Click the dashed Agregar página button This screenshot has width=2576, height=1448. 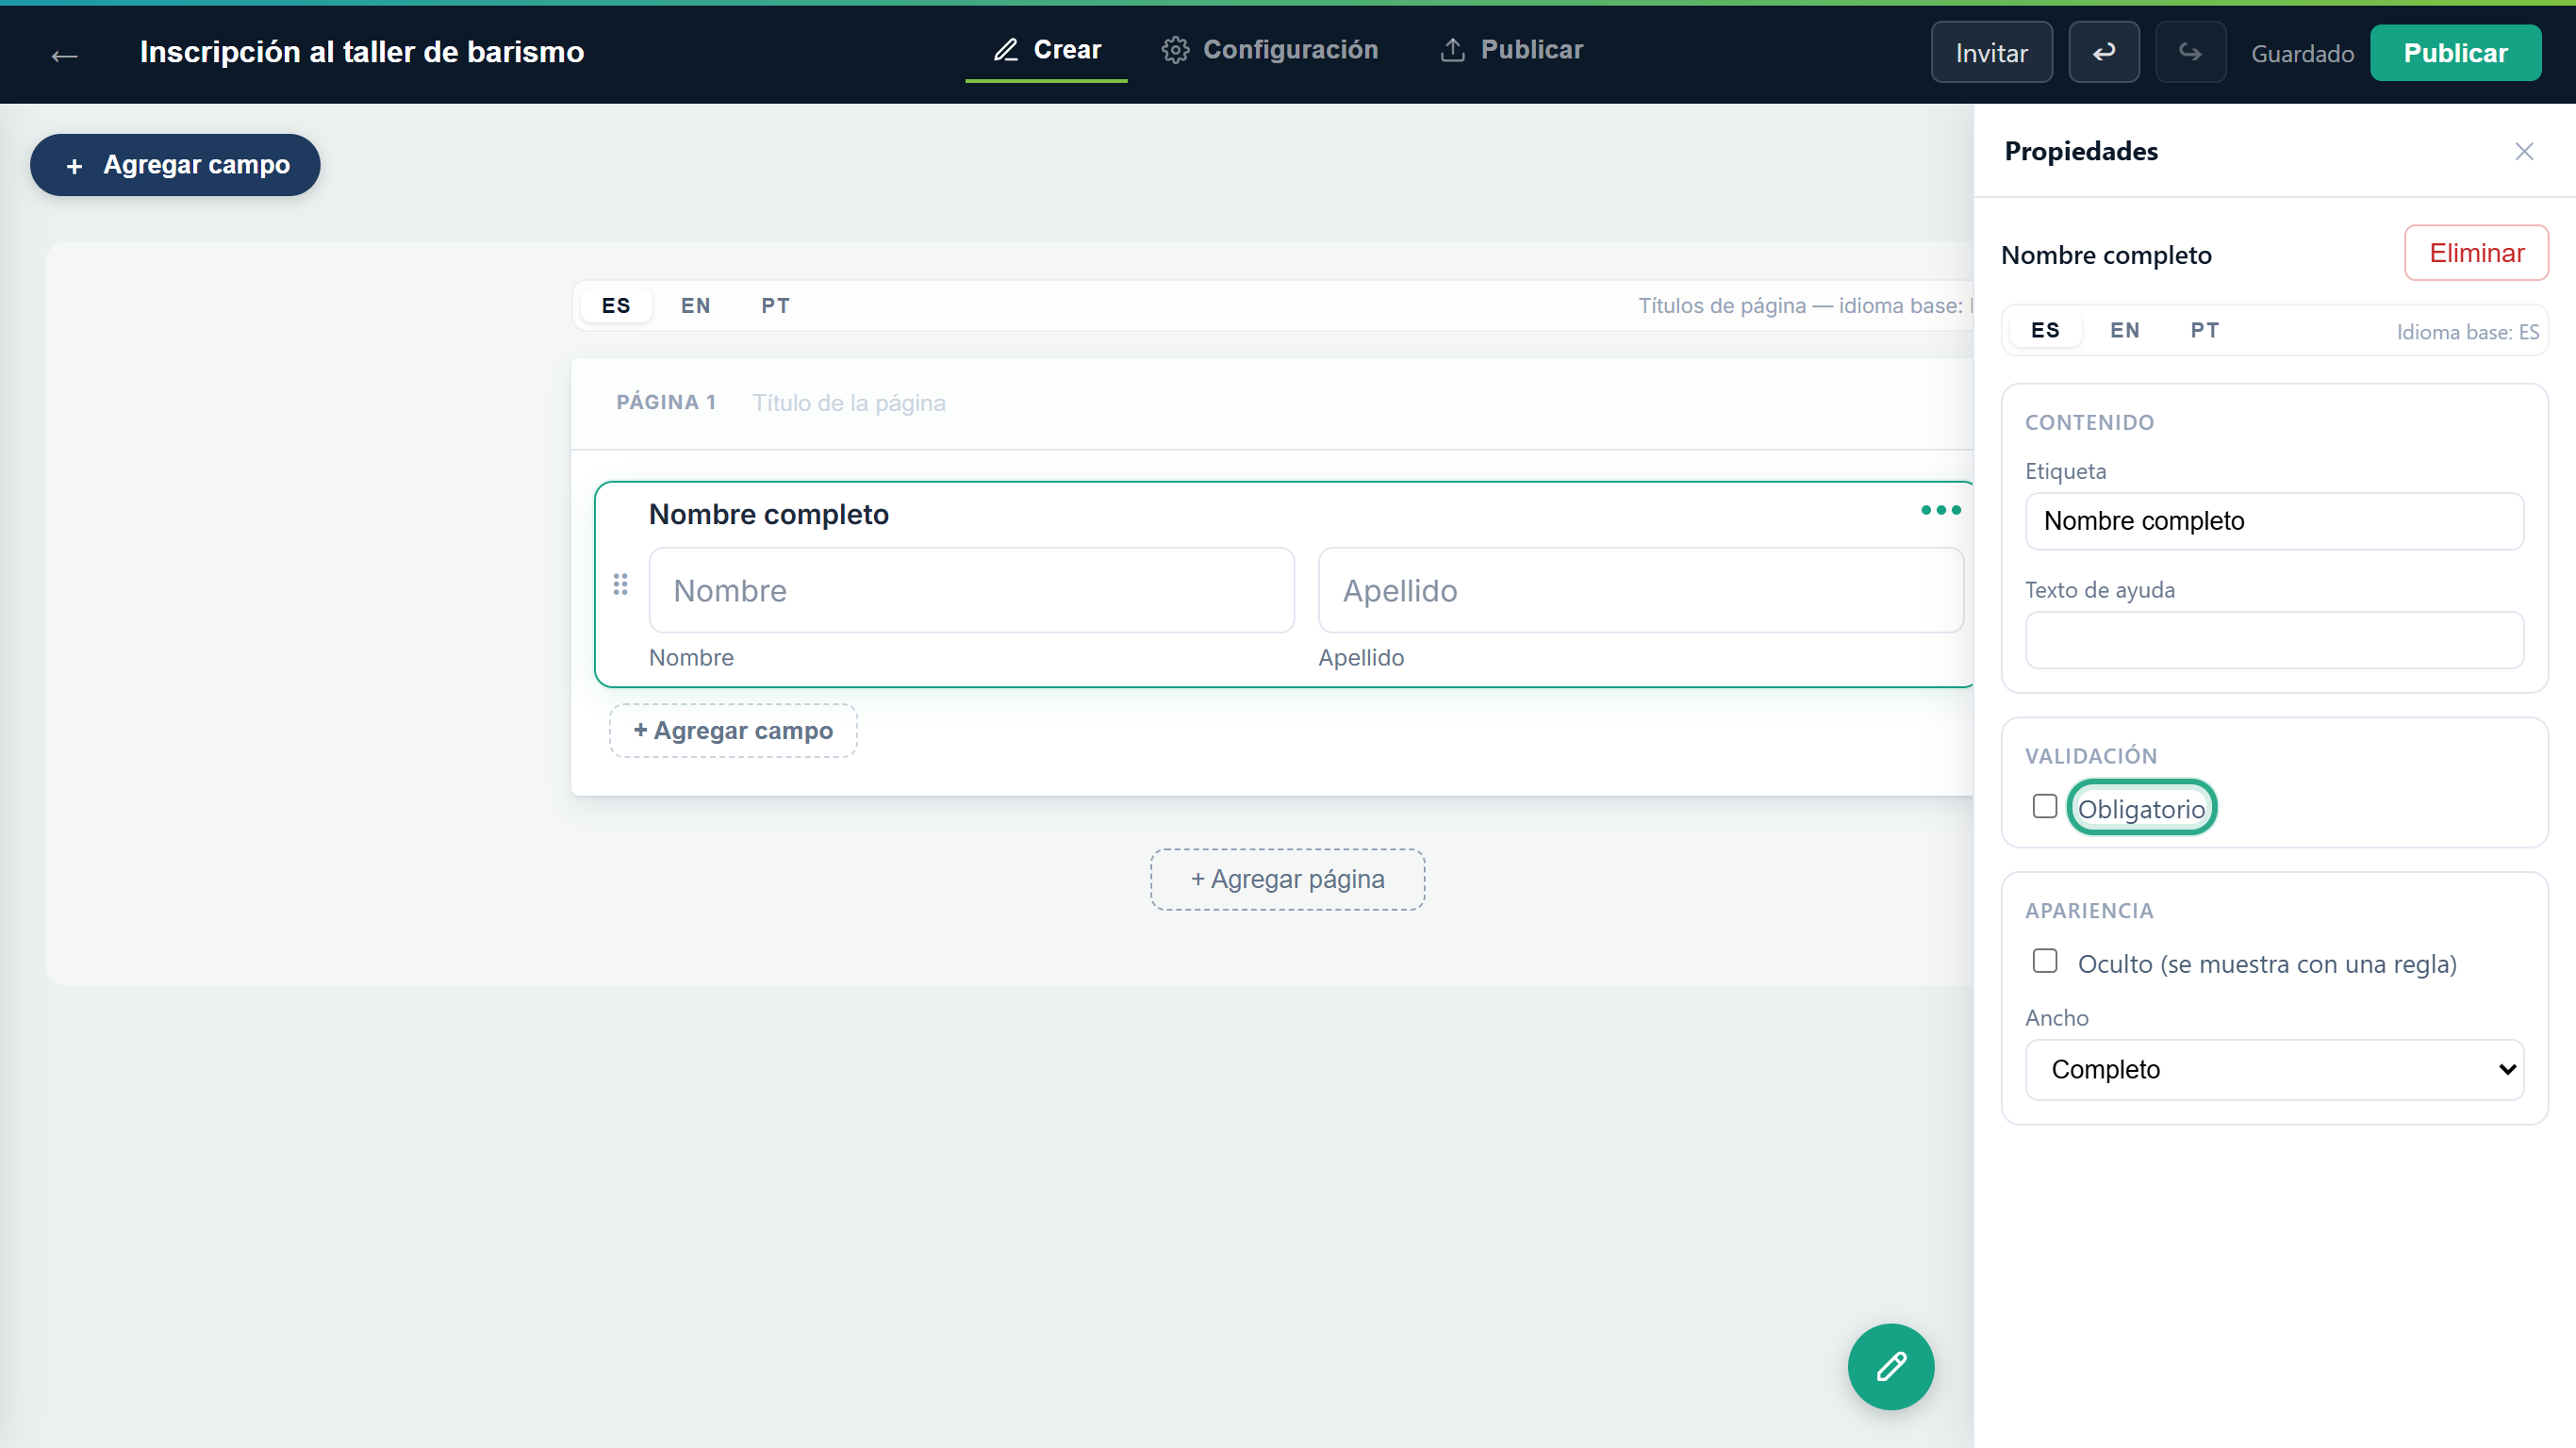(x=1287, y=879)
